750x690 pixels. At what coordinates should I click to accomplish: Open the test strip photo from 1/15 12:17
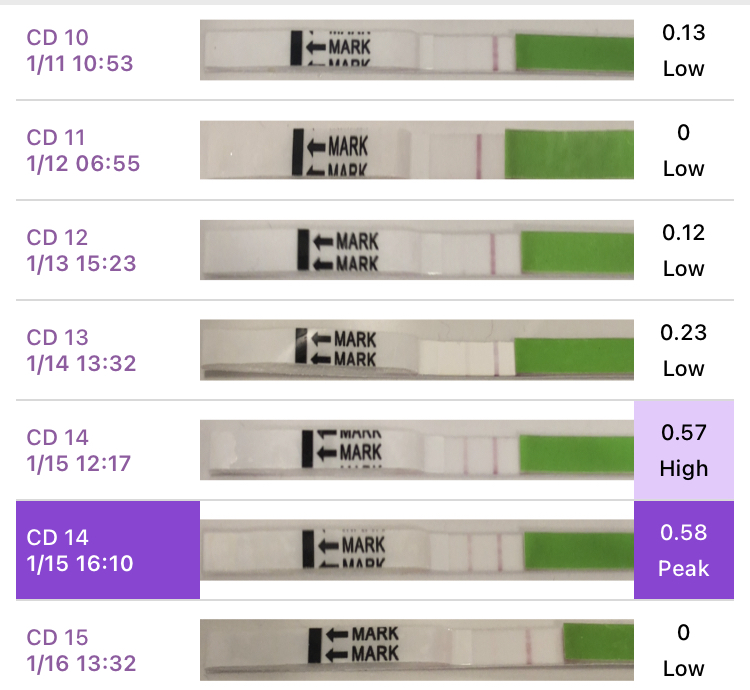tap(418, 450)
